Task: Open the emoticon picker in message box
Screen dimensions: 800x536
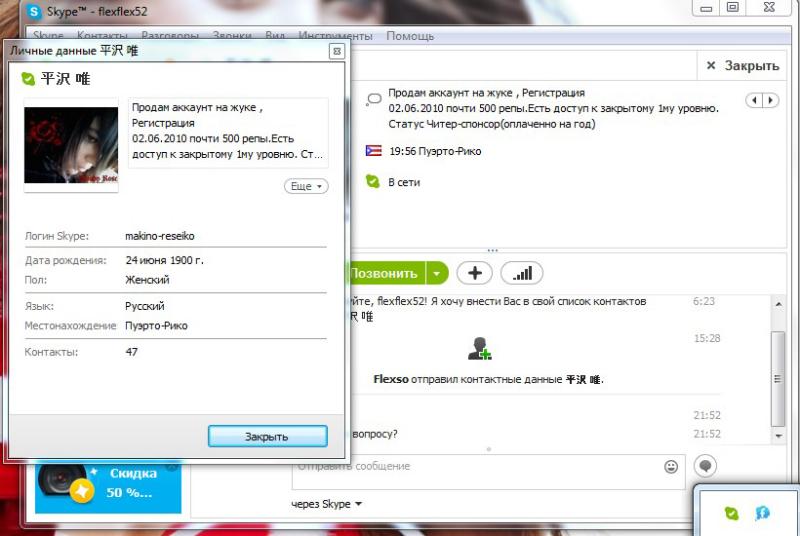Action: point(671,467)
